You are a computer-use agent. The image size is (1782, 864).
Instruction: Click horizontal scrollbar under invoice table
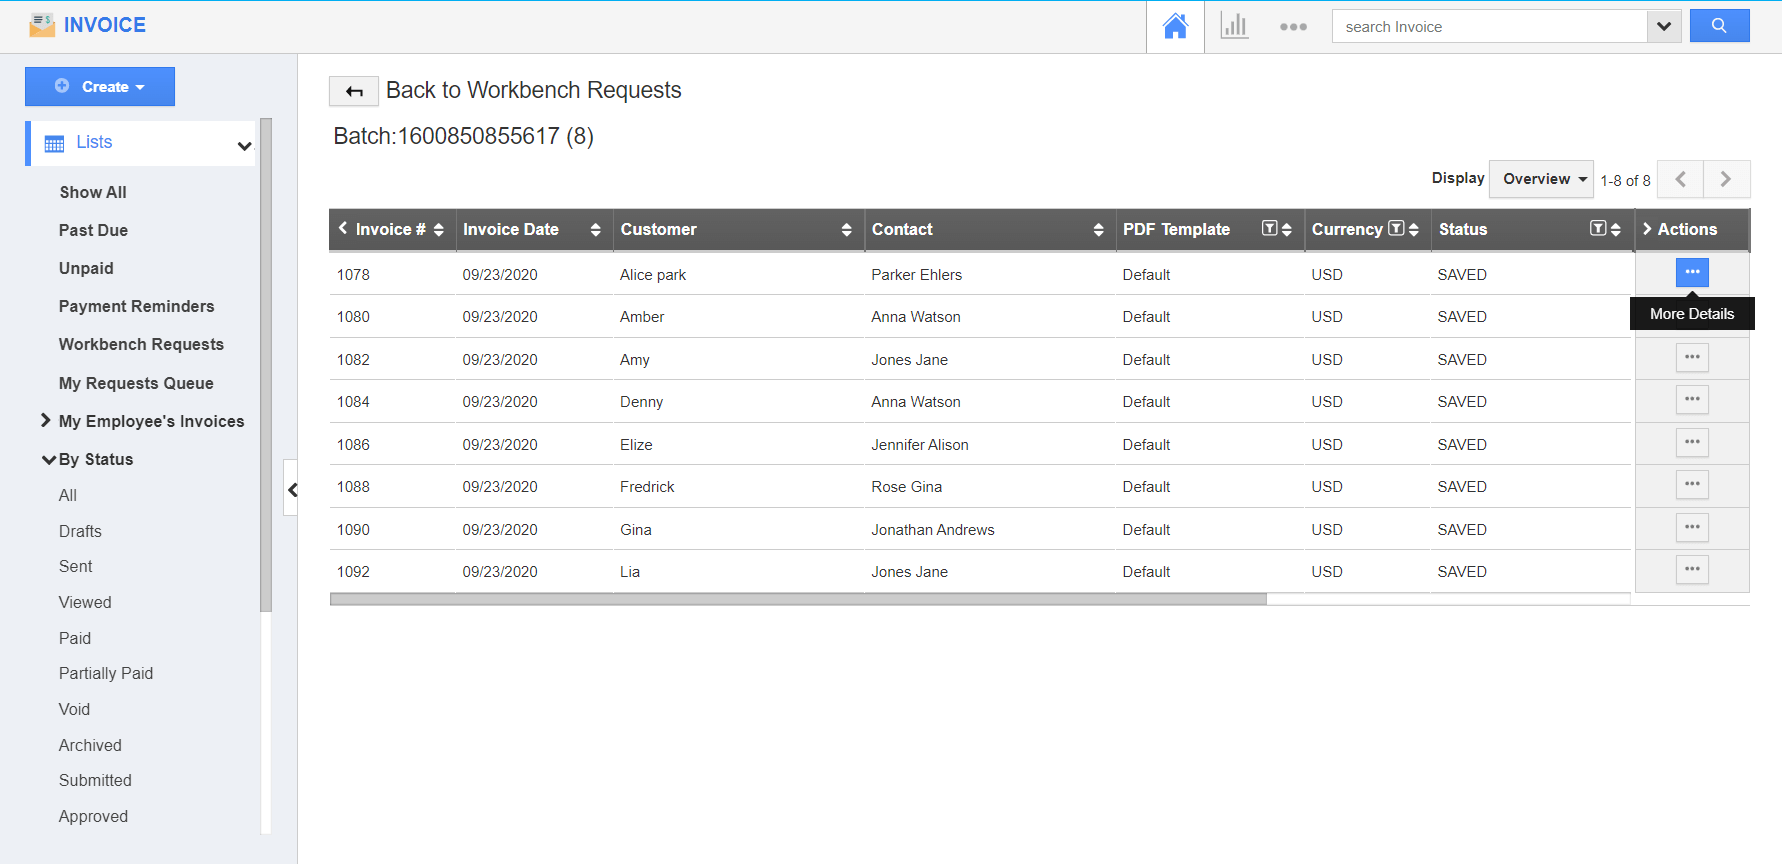pyautogui.click(x=798, y=599)
